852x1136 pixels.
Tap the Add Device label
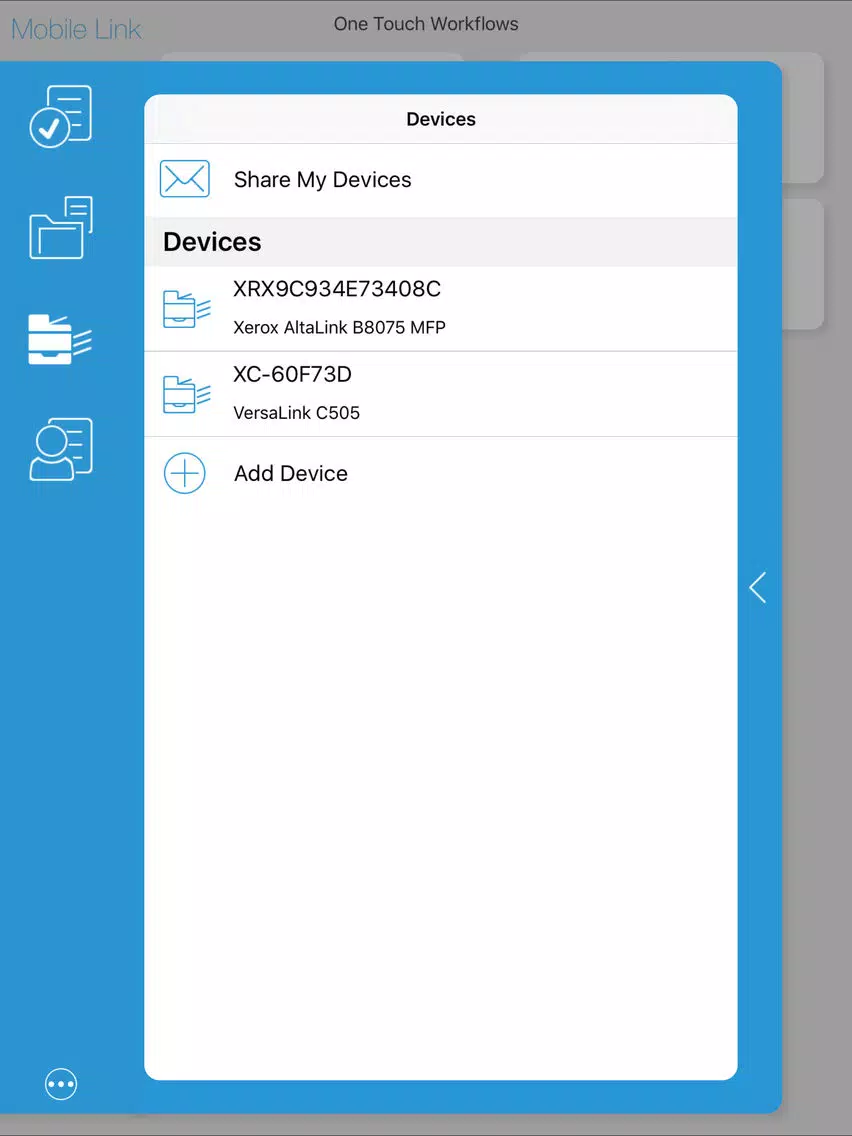(x=291, y=473)
